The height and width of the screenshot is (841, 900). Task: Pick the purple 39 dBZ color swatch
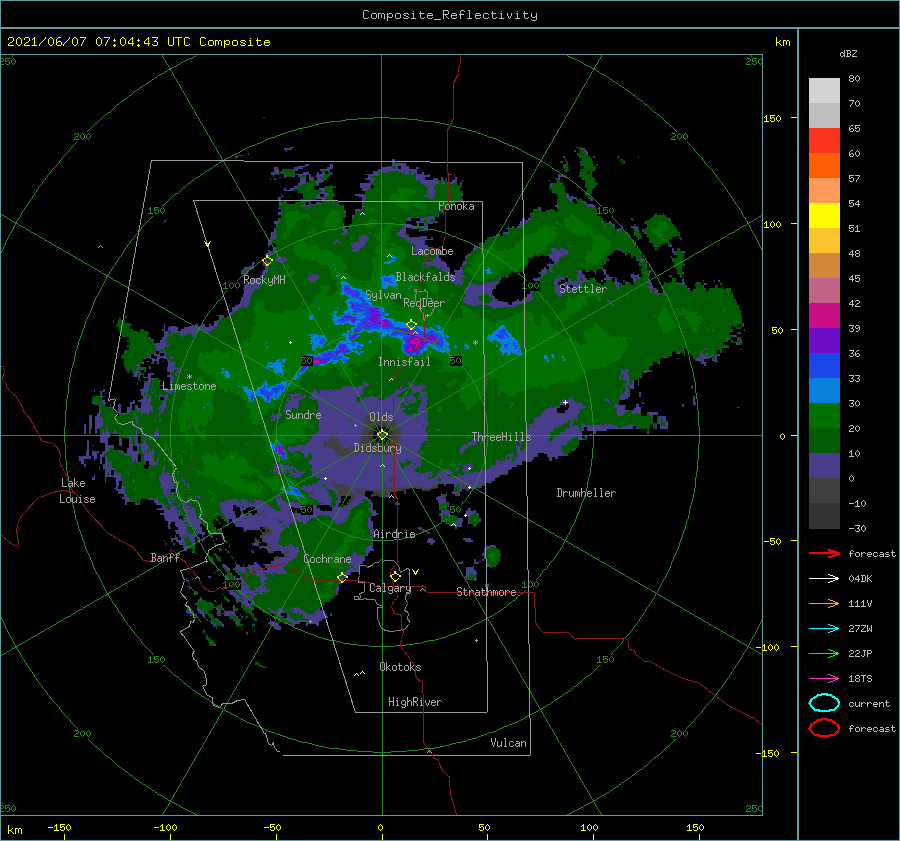click(824, 340)
